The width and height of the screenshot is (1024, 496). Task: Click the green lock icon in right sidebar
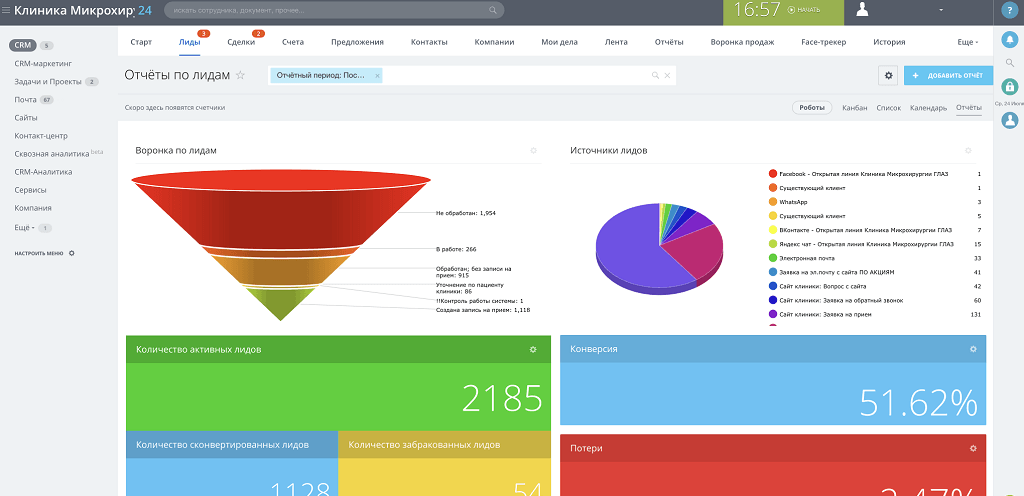[x=1010, y=86]
